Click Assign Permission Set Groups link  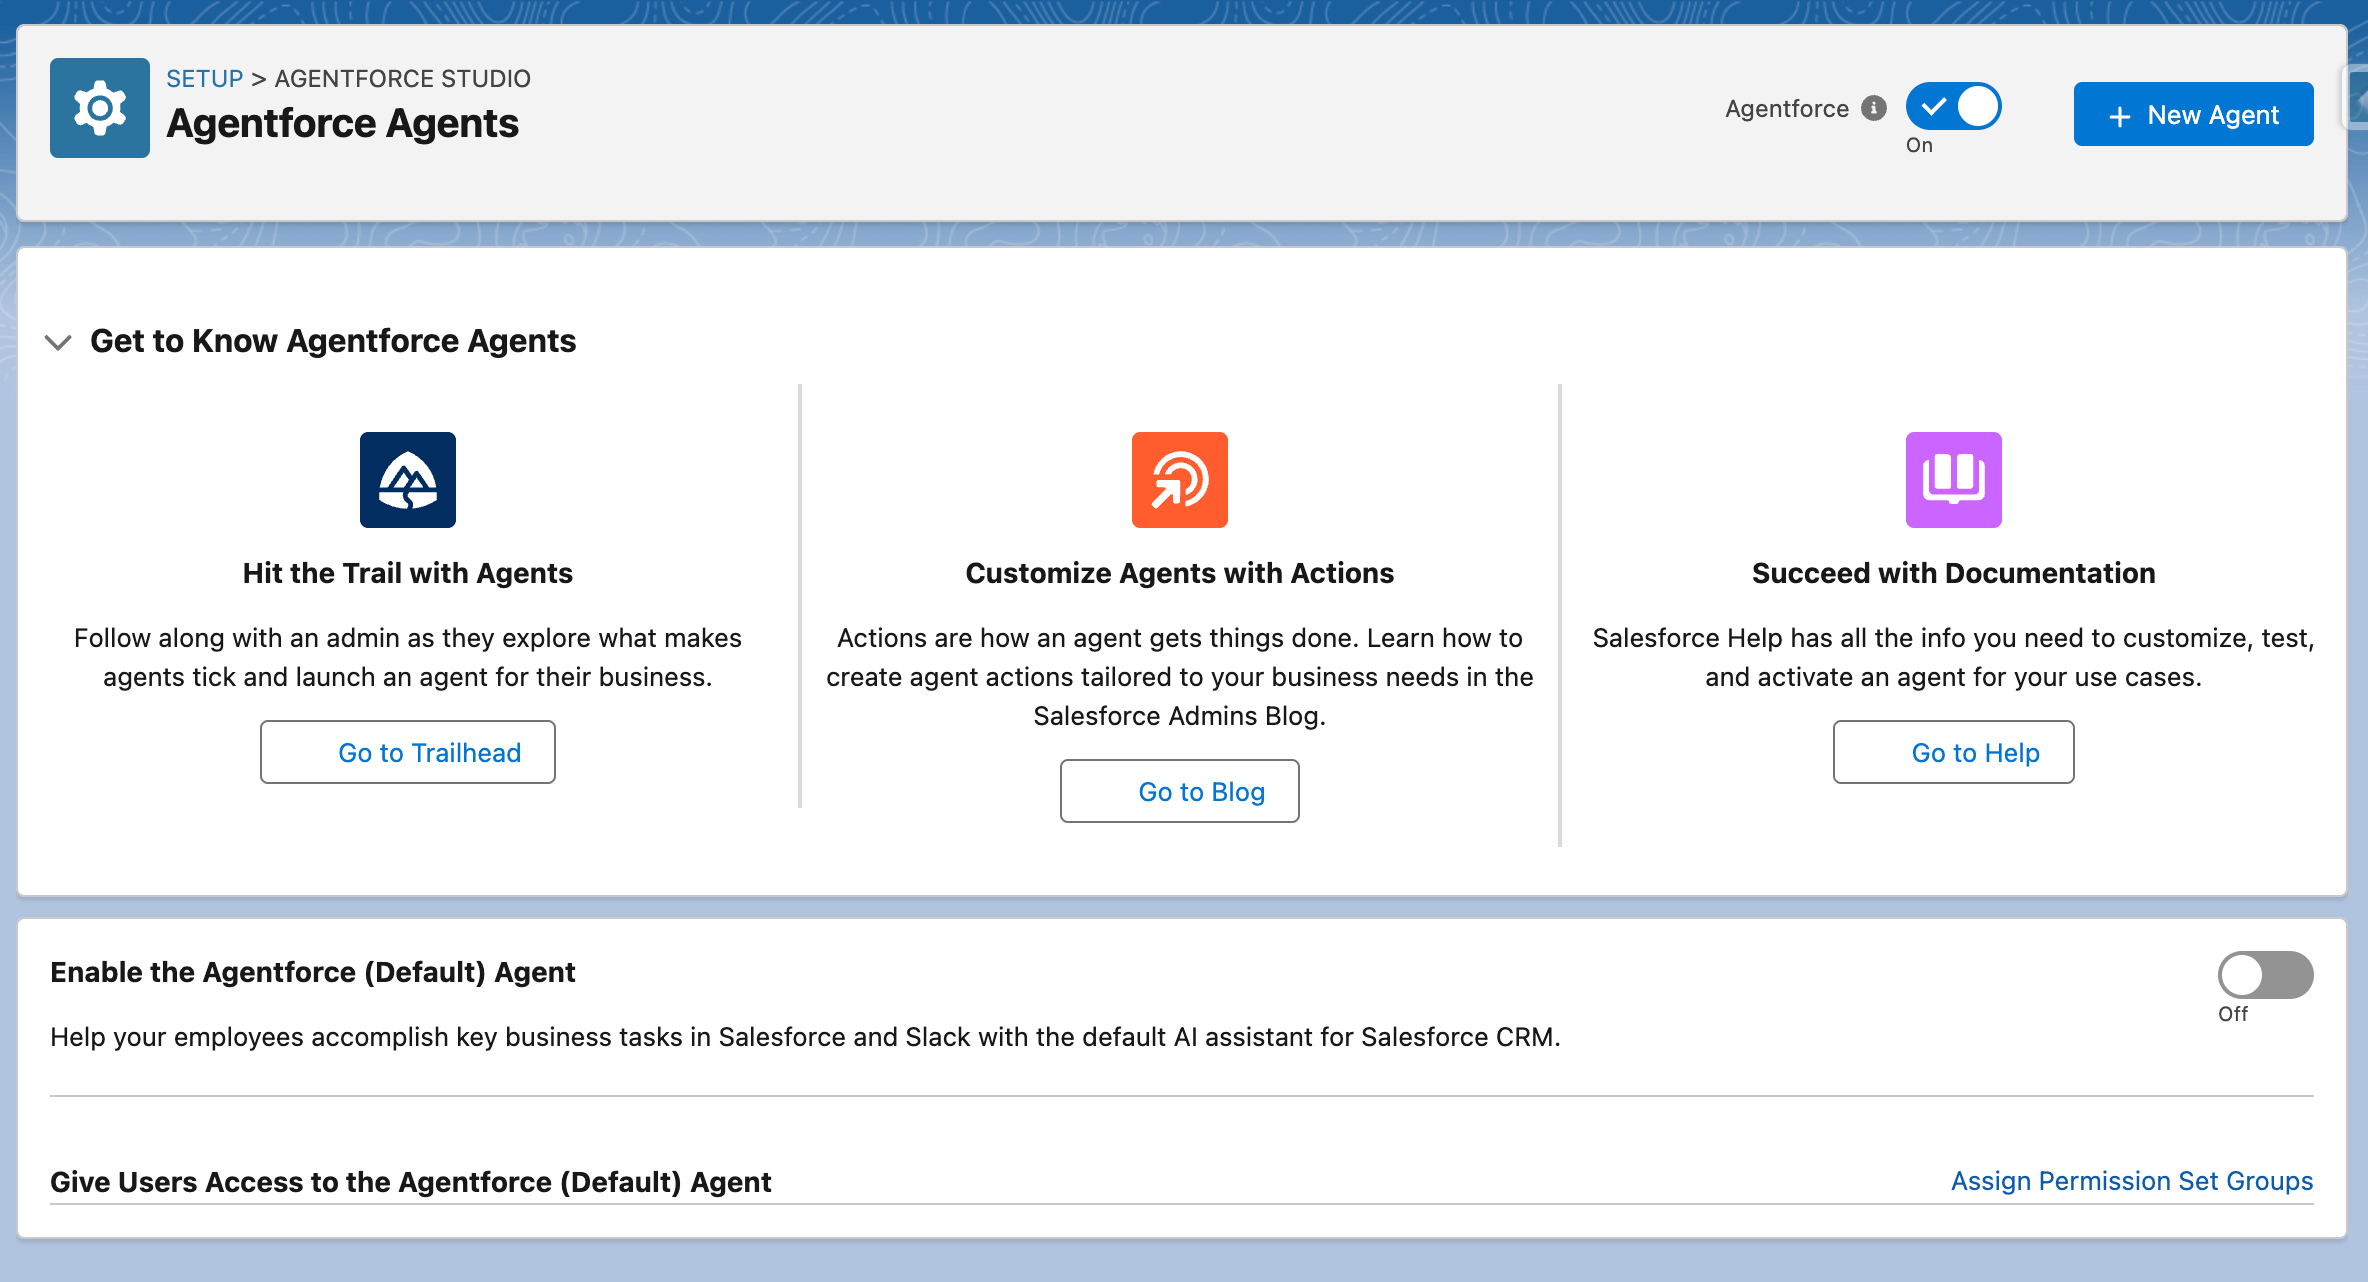(x=2132, y=1181)
